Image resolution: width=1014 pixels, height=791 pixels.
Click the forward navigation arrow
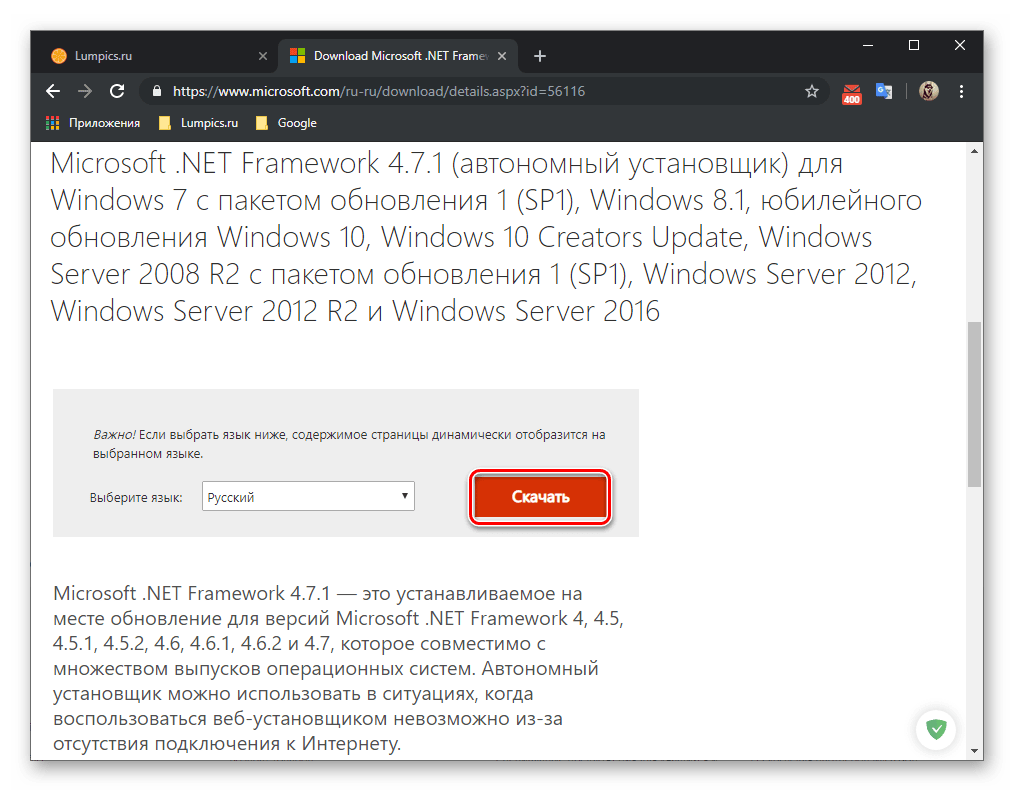(x=85, y=91)
